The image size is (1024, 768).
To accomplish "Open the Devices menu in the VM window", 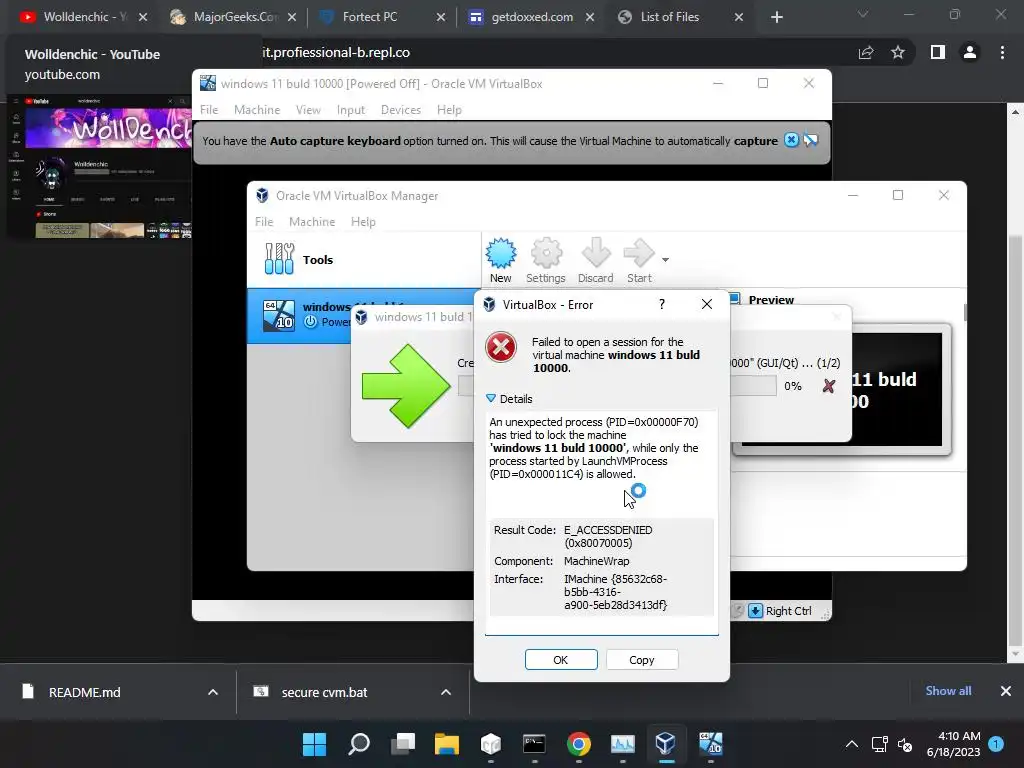I will point(401,110).
